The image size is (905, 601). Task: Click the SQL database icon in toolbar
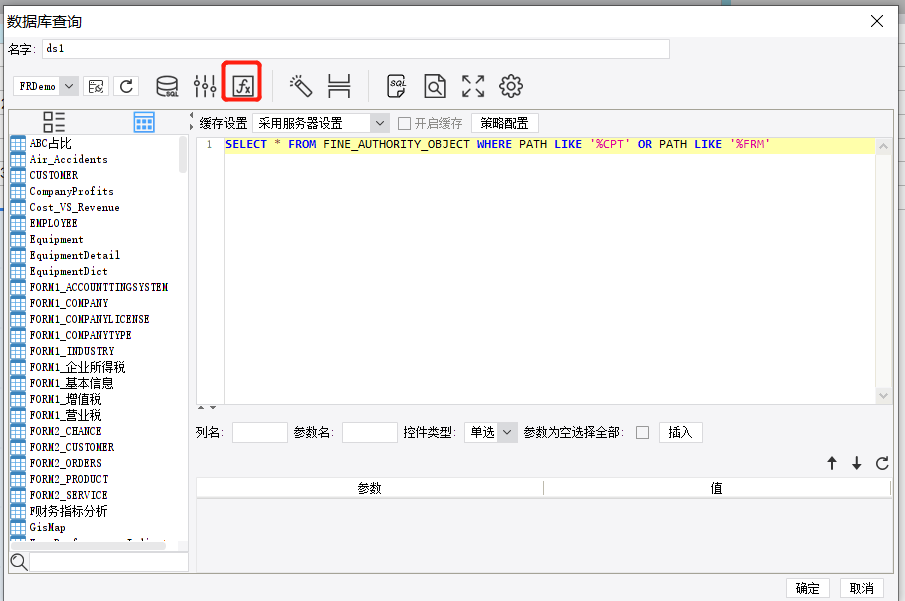coord(167,87)
